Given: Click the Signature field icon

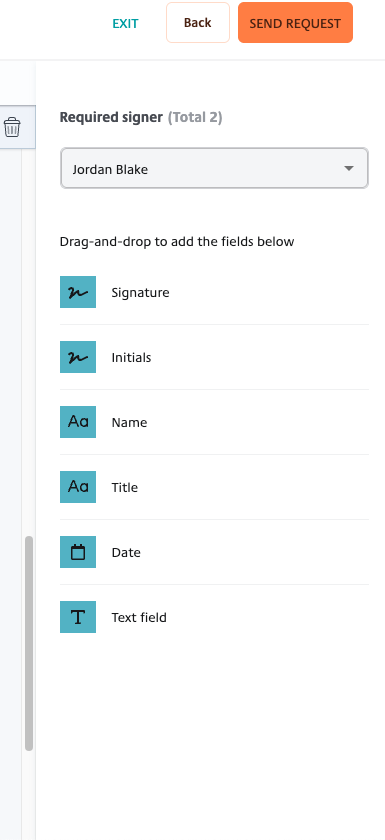Looking at the screenshot, I should pyautogui.click(x=78, y=292).
